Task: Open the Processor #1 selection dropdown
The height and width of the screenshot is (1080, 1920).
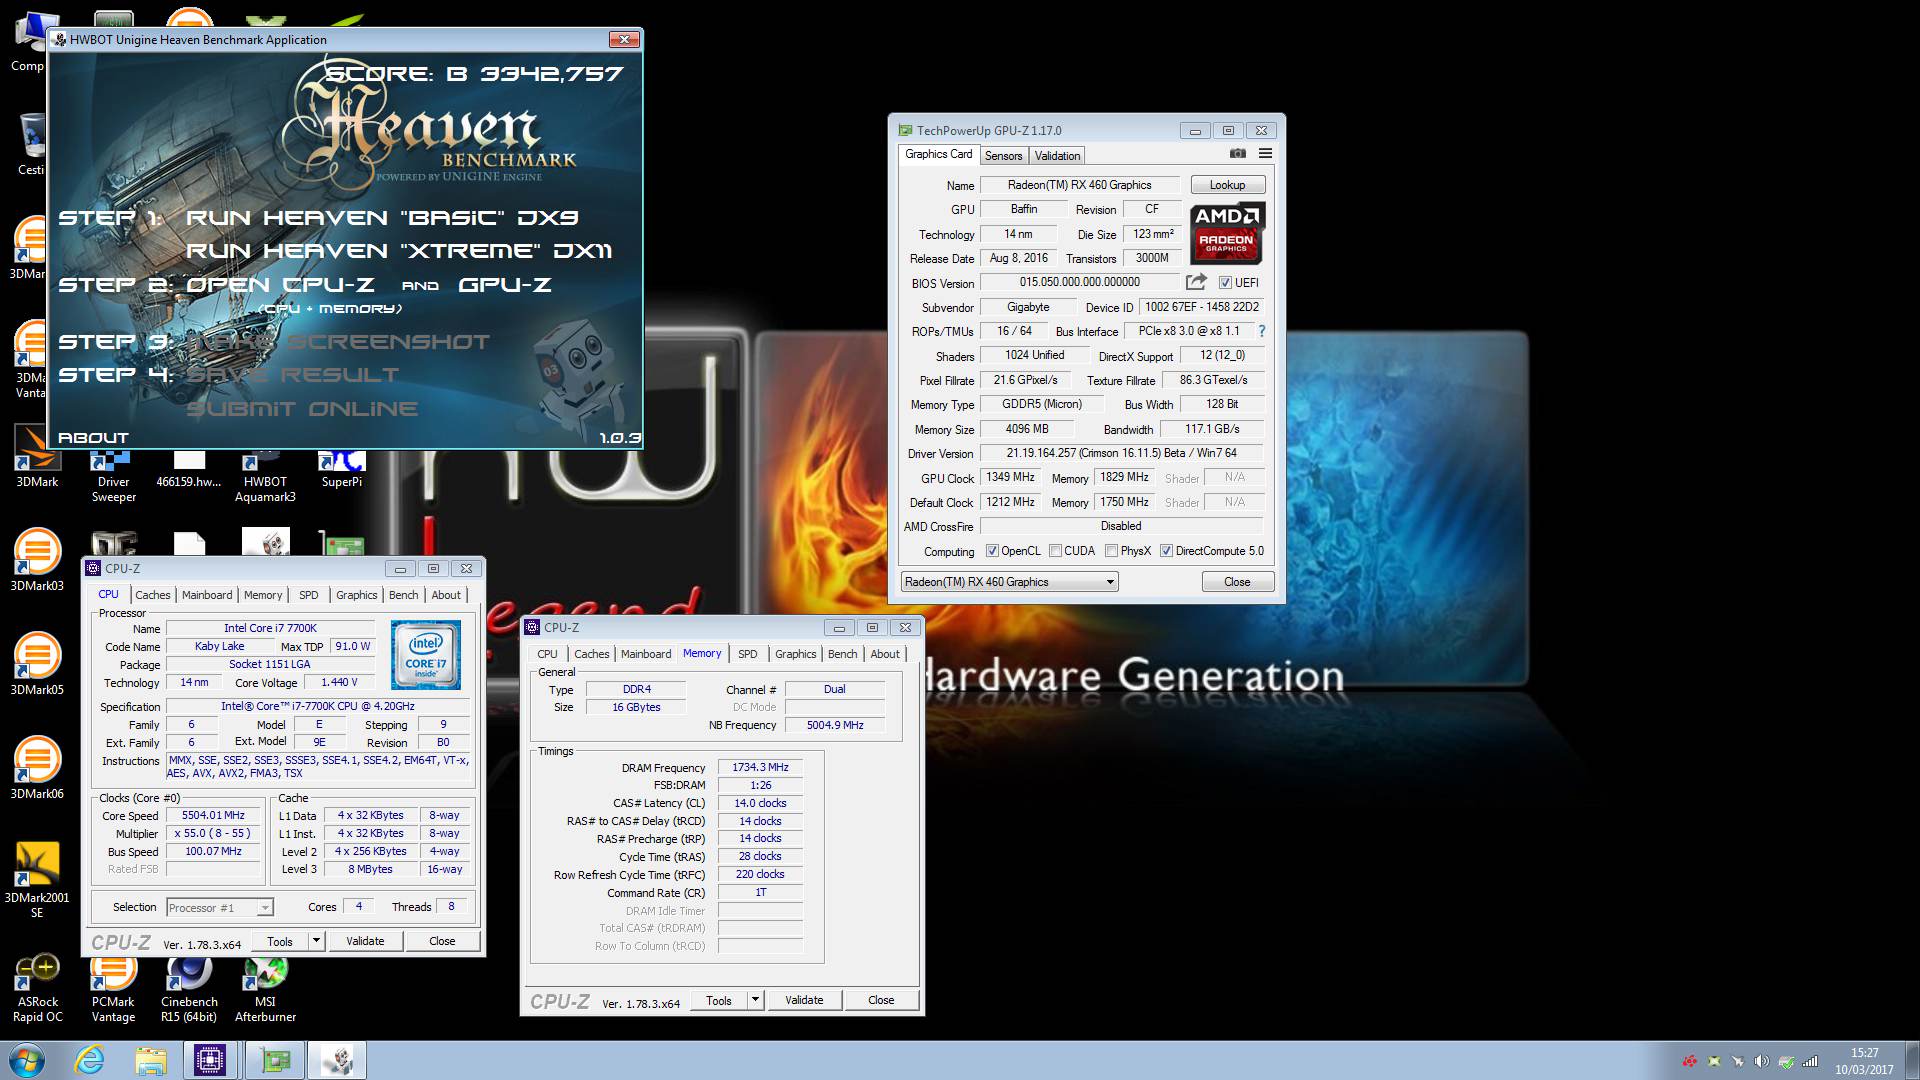Action: [x=220, y=907]
